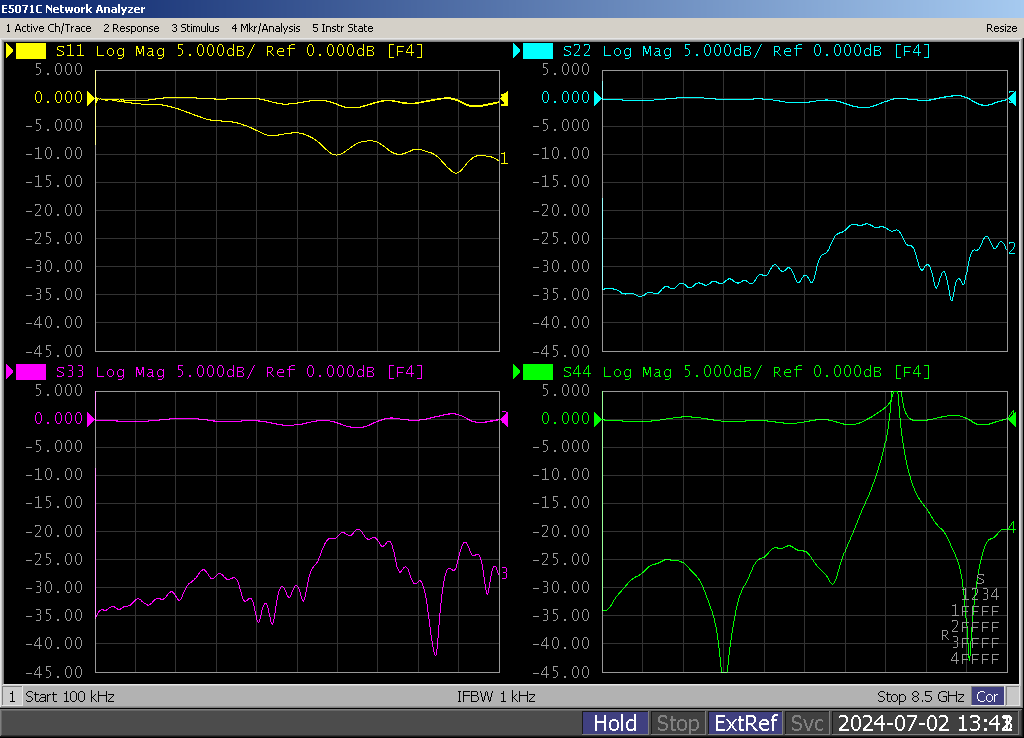1024x738 pixels.
Task: Toggle the ExtRef status indicator
Action: point(744,723)
